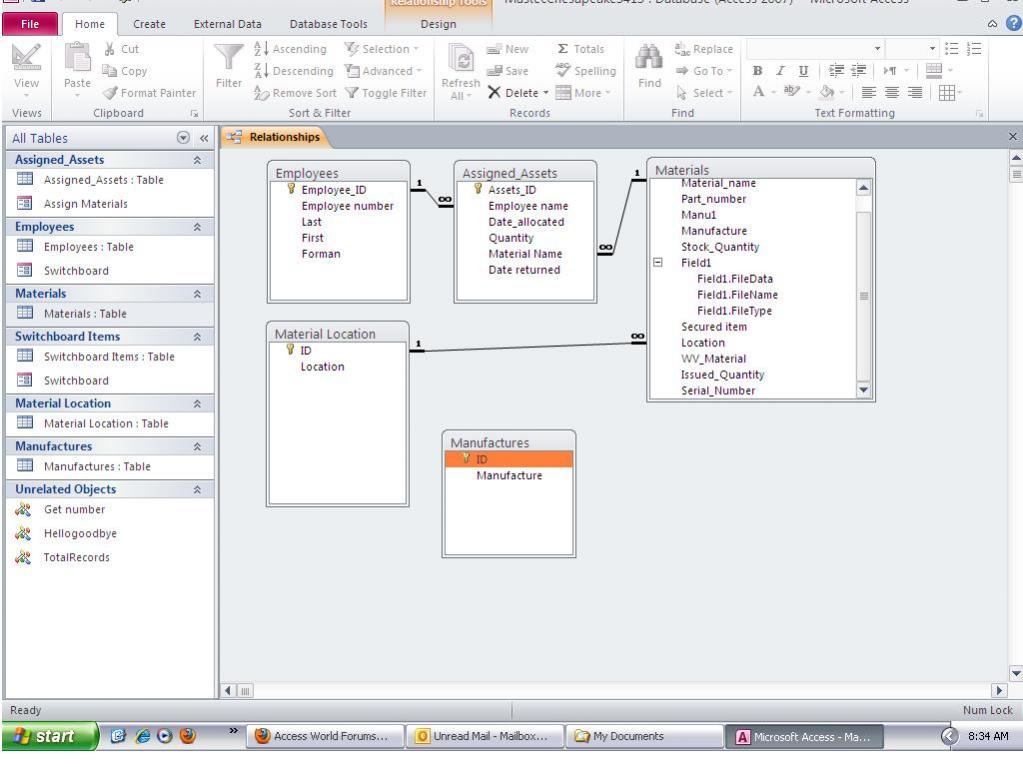Open My Documents from the taskbar
Screen dimensions: 1023x767
pyautogui.click(x=643, y=736)
